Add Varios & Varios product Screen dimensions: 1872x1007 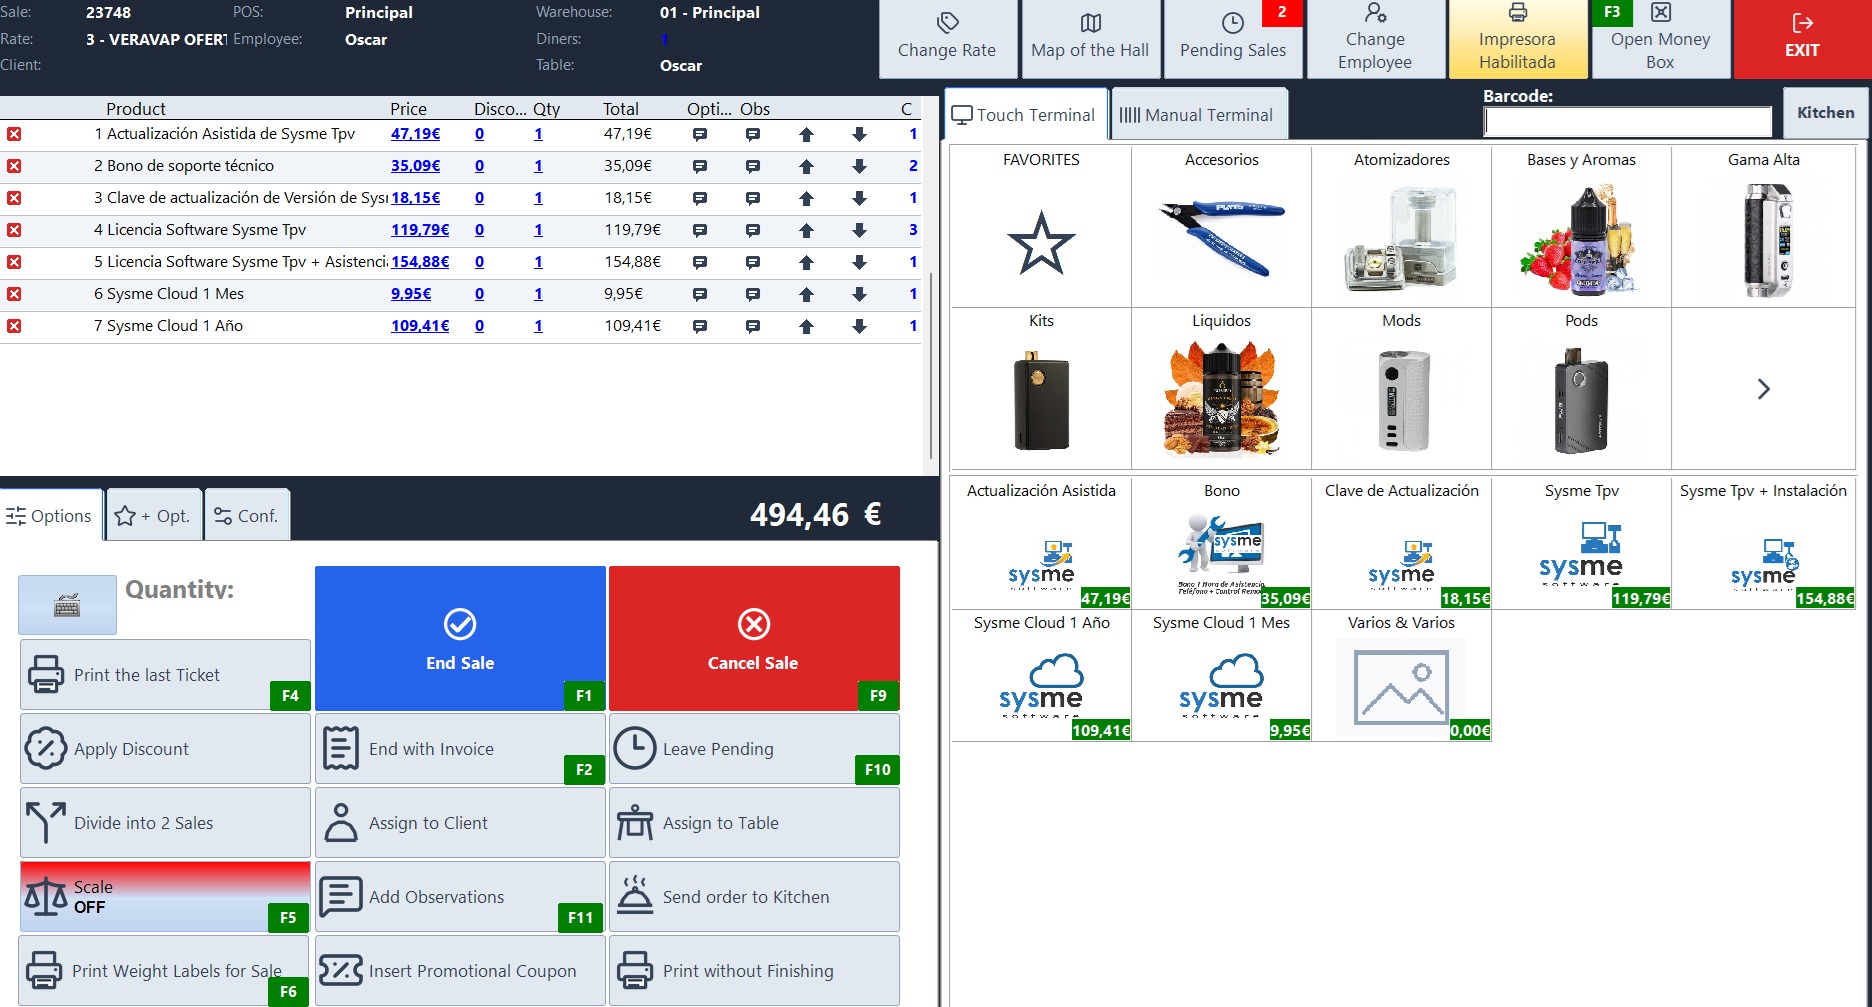coord(1401,676)
